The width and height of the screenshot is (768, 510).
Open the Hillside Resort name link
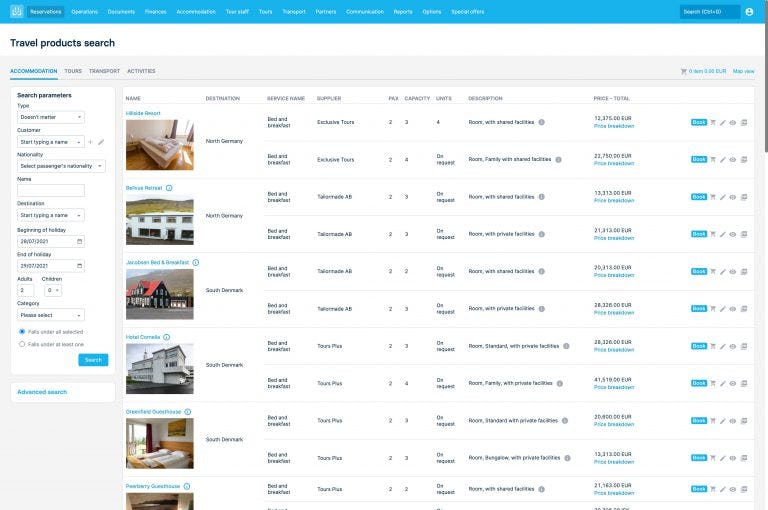tap(143, 113)
